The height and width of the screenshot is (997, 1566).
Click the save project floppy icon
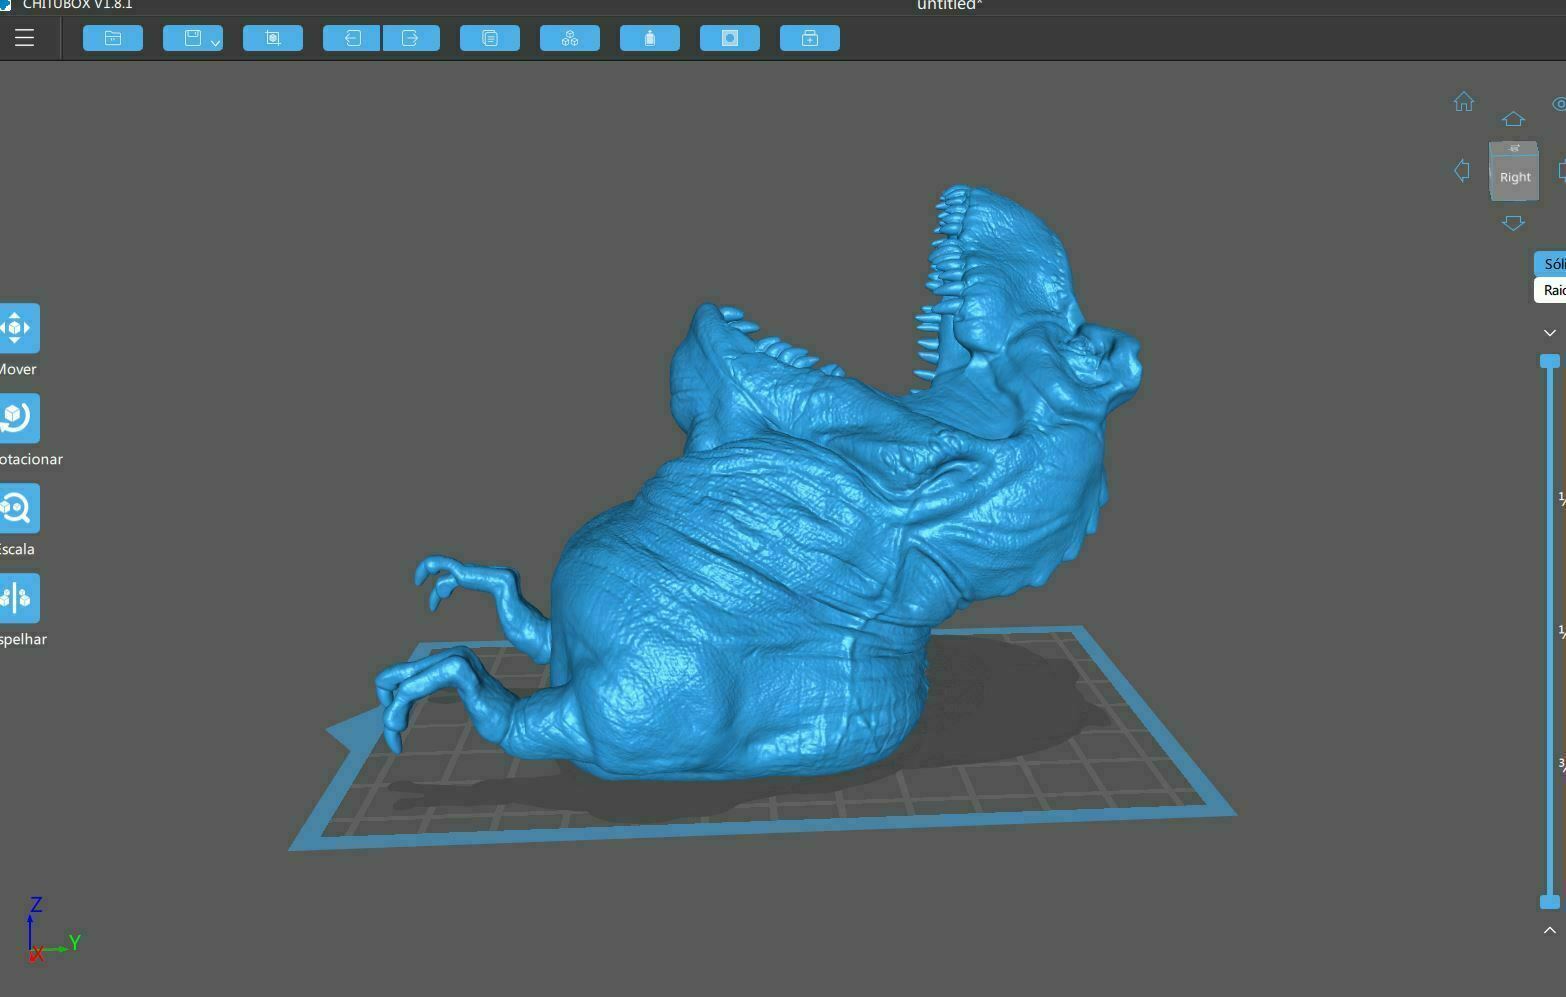pos(192,38)
